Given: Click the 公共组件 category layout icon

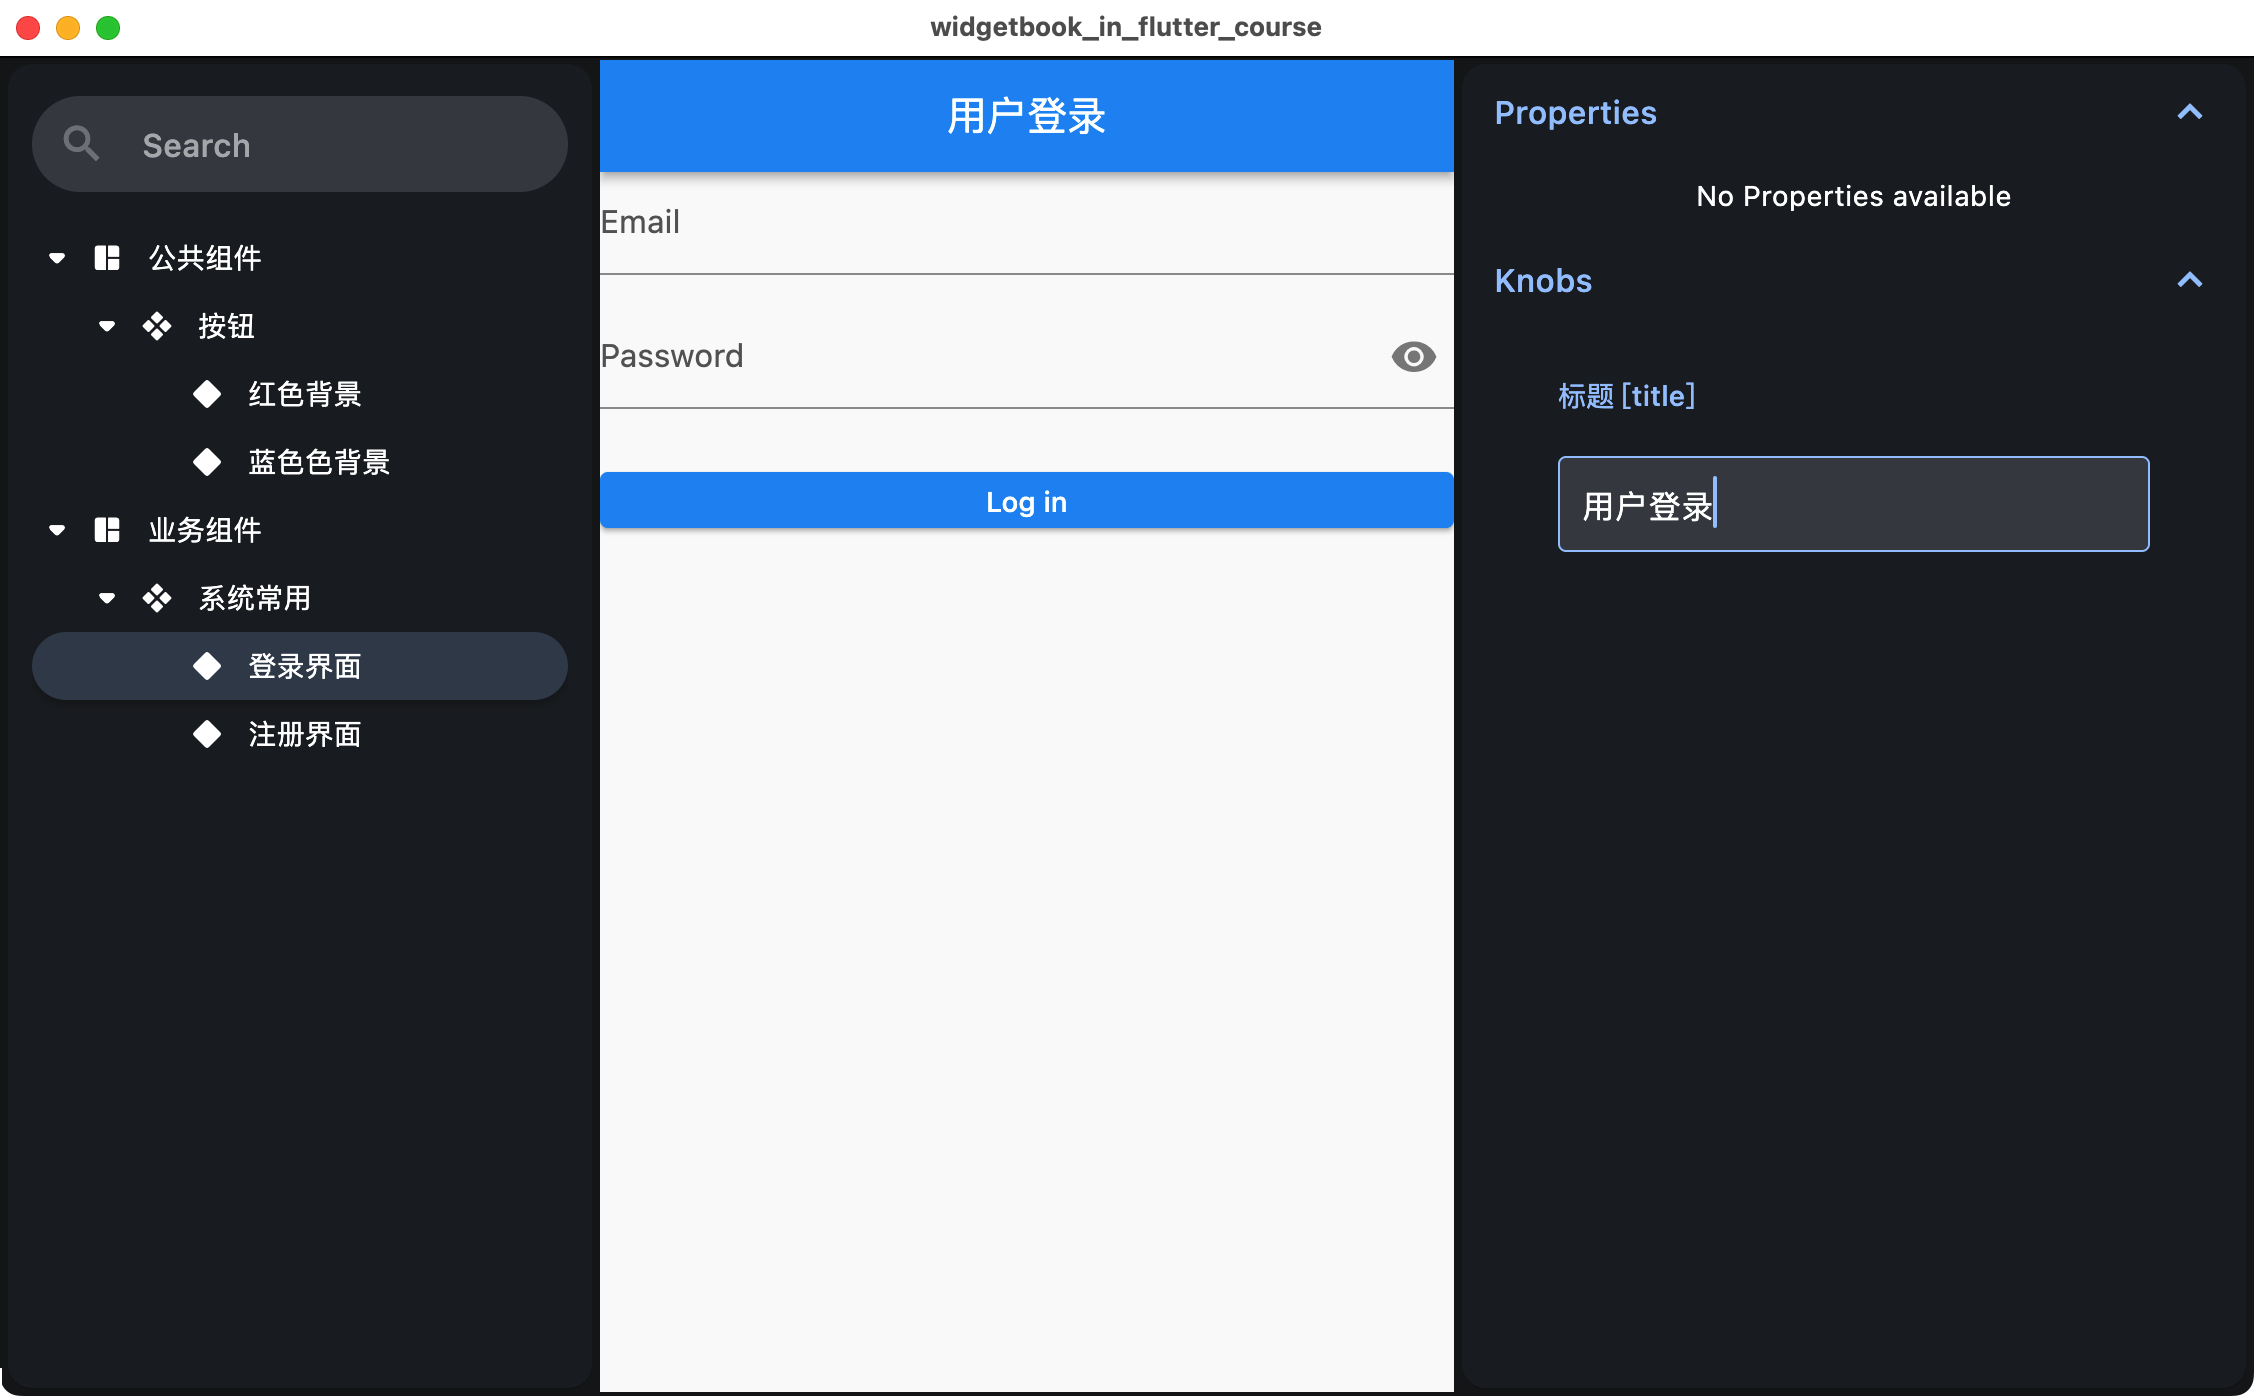Looking at the screenshot, I should click(107, 258).
